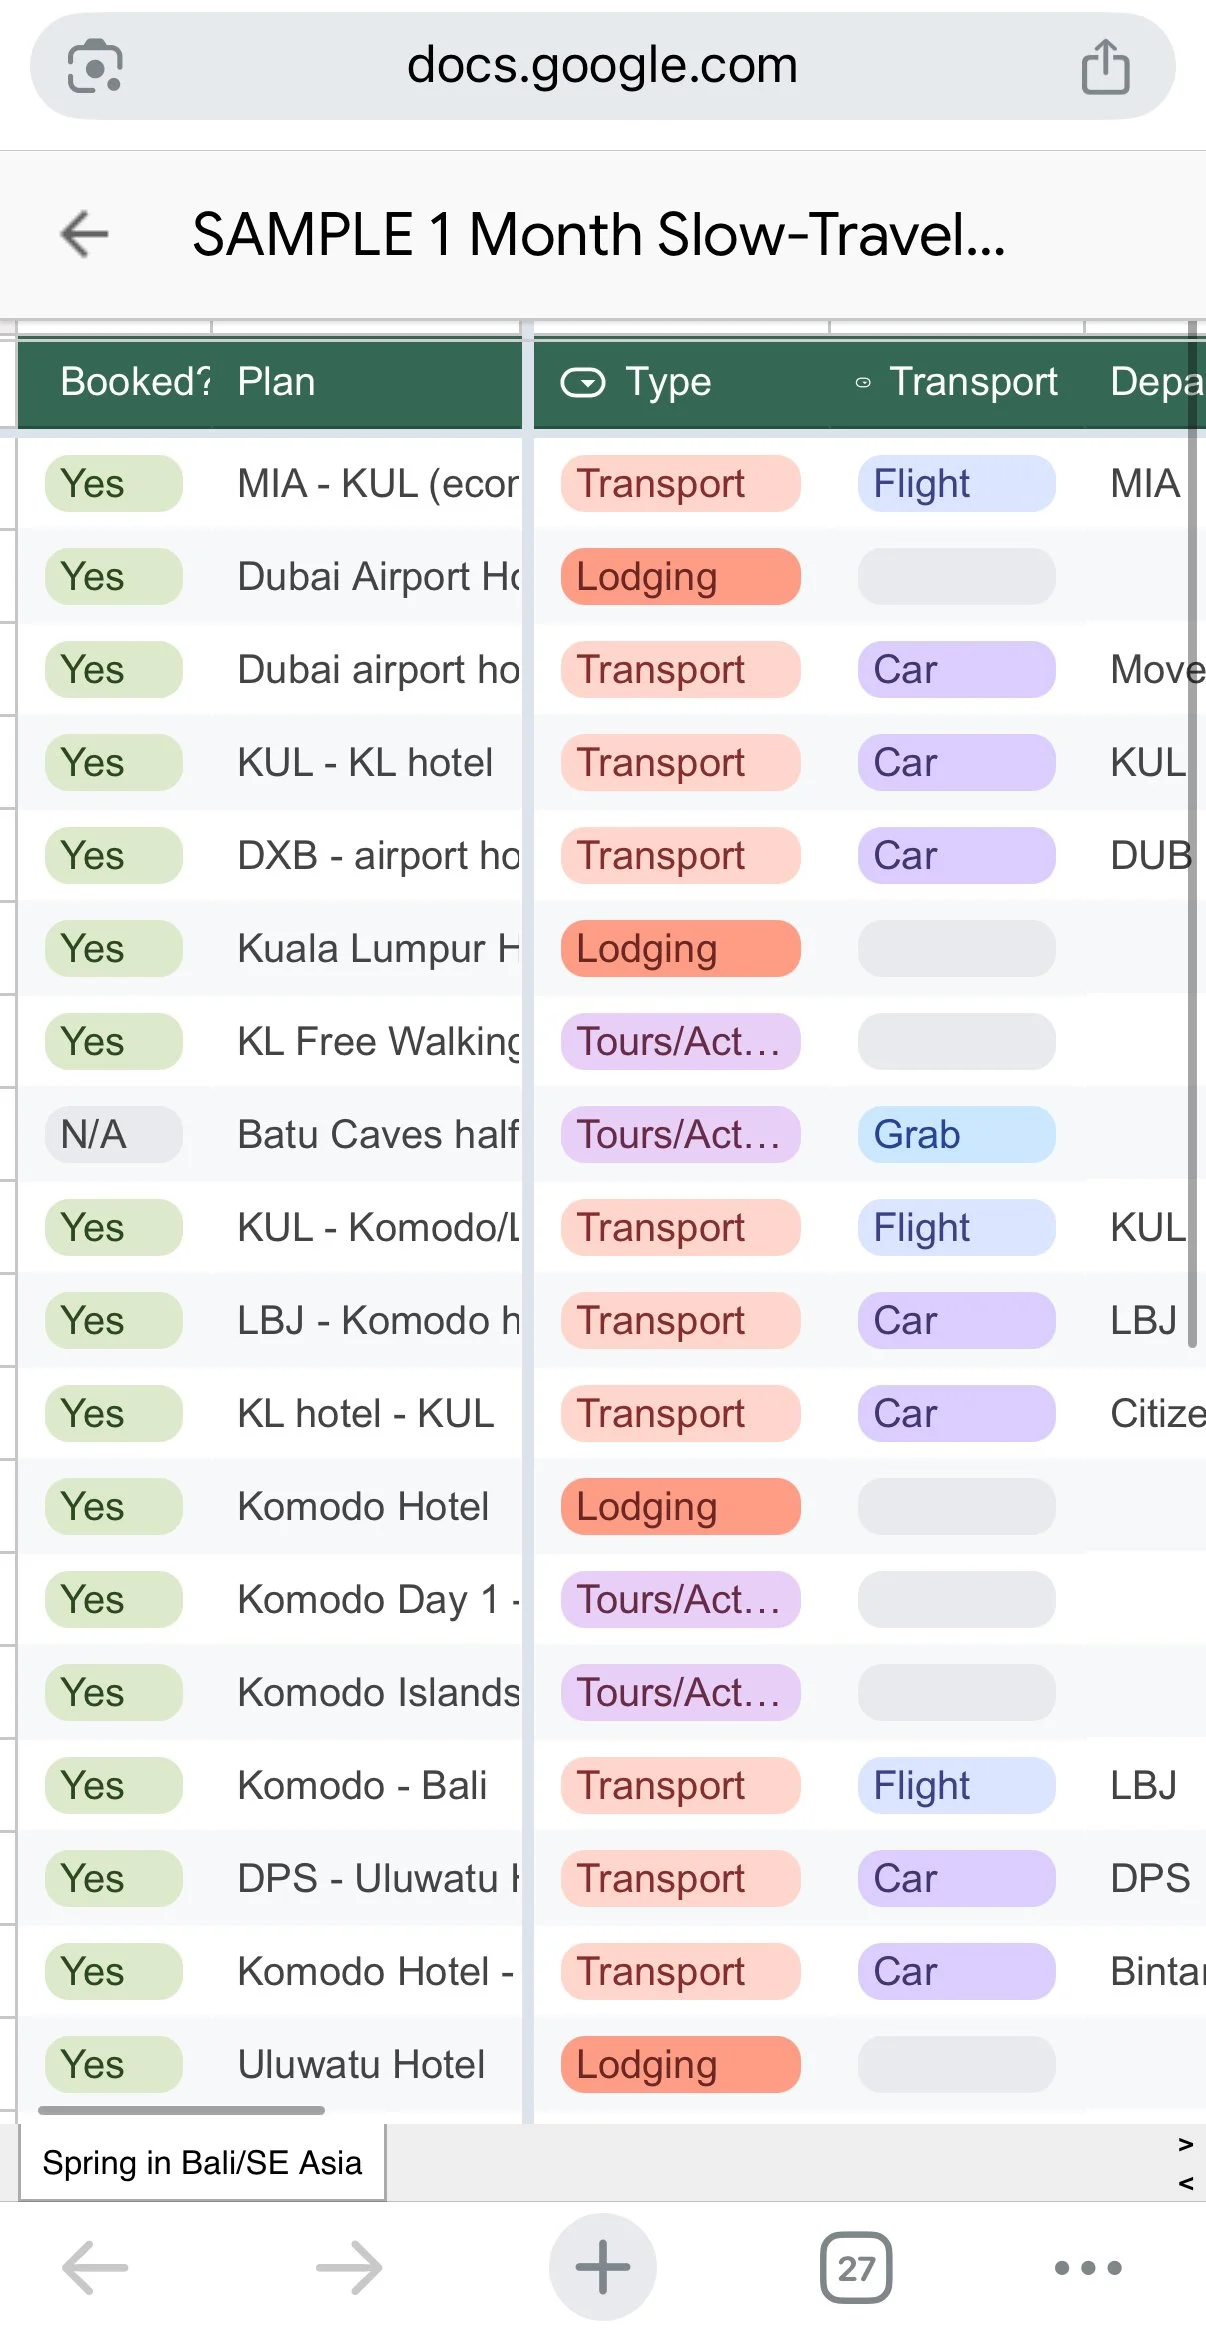Tap browser back arrow in bottom bar
The width and height of the screenshot is (1206, 2350).
(95, 2267)
